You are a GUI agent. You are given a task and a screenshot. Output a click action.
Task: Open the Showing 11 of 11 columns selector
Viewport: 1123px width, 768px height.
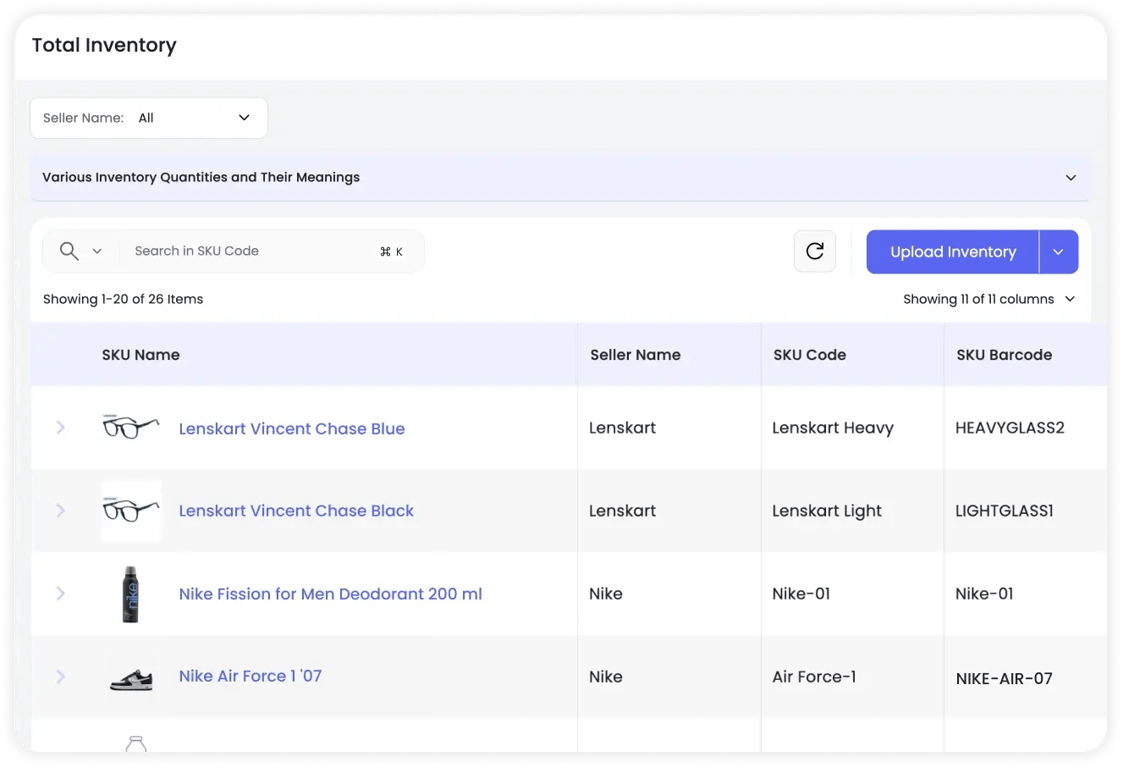point(989,299)
